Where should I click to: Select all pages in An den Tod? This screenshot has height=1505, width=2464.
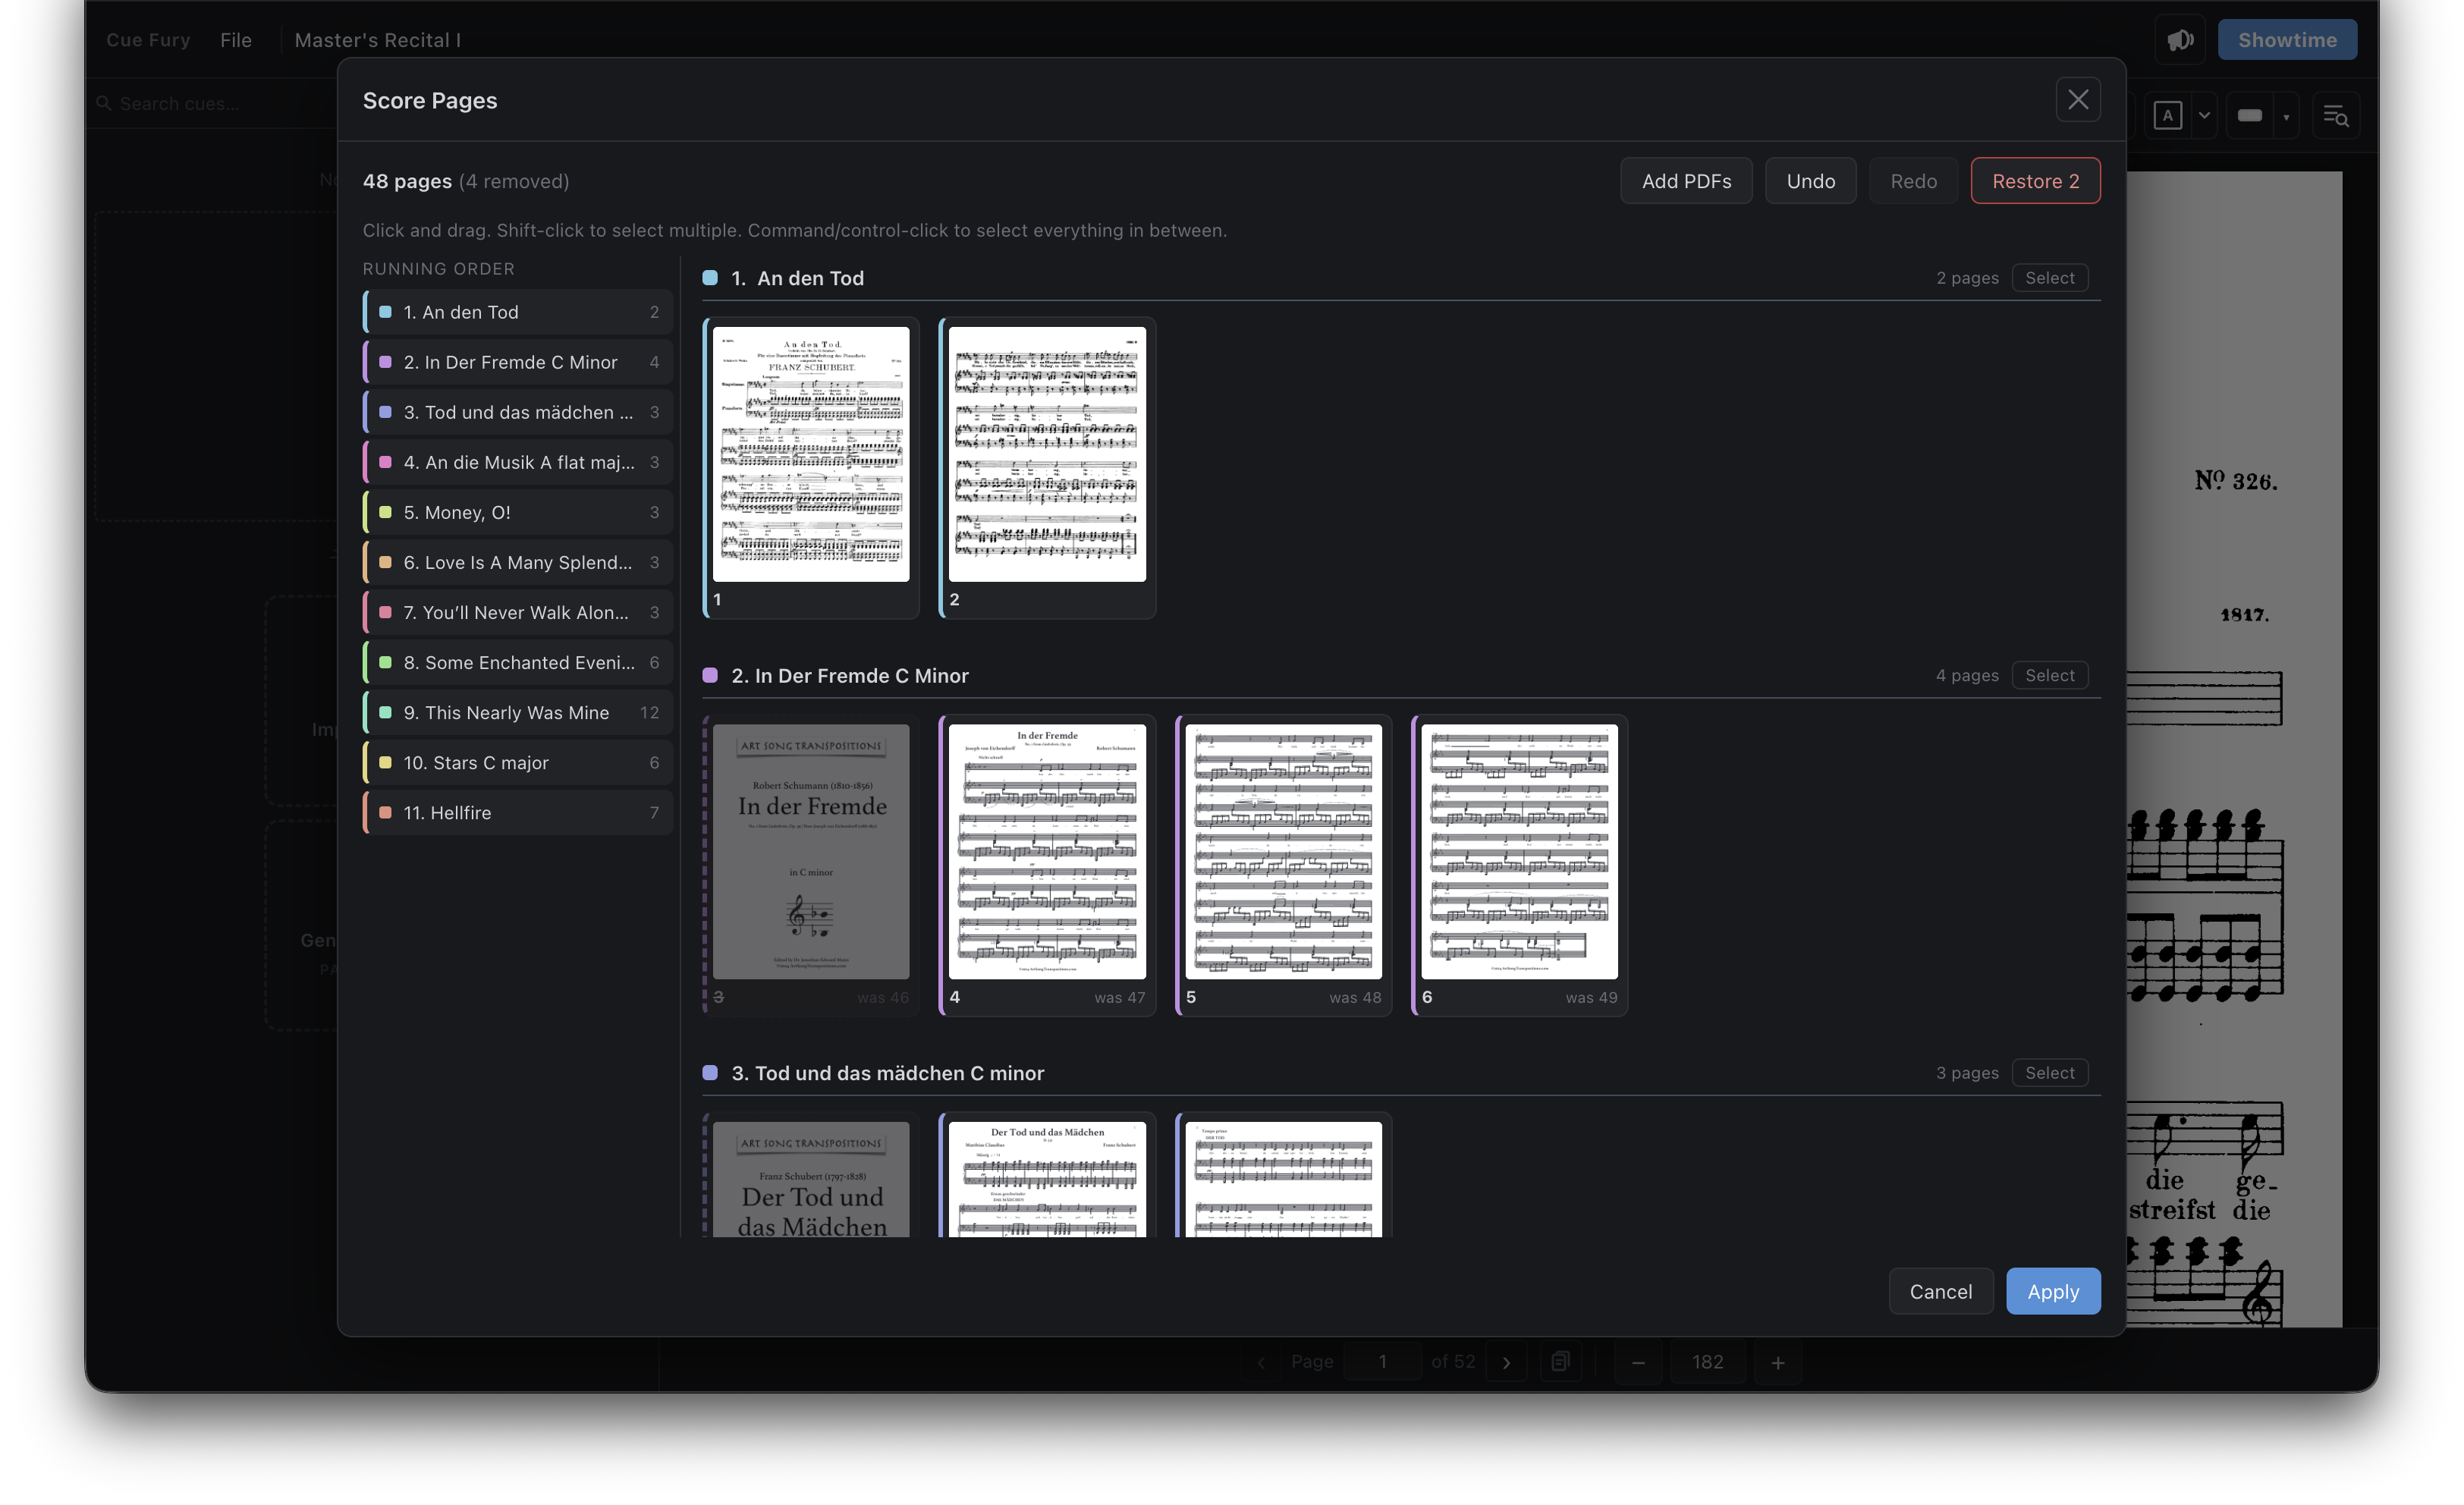tap(2049, 278)
